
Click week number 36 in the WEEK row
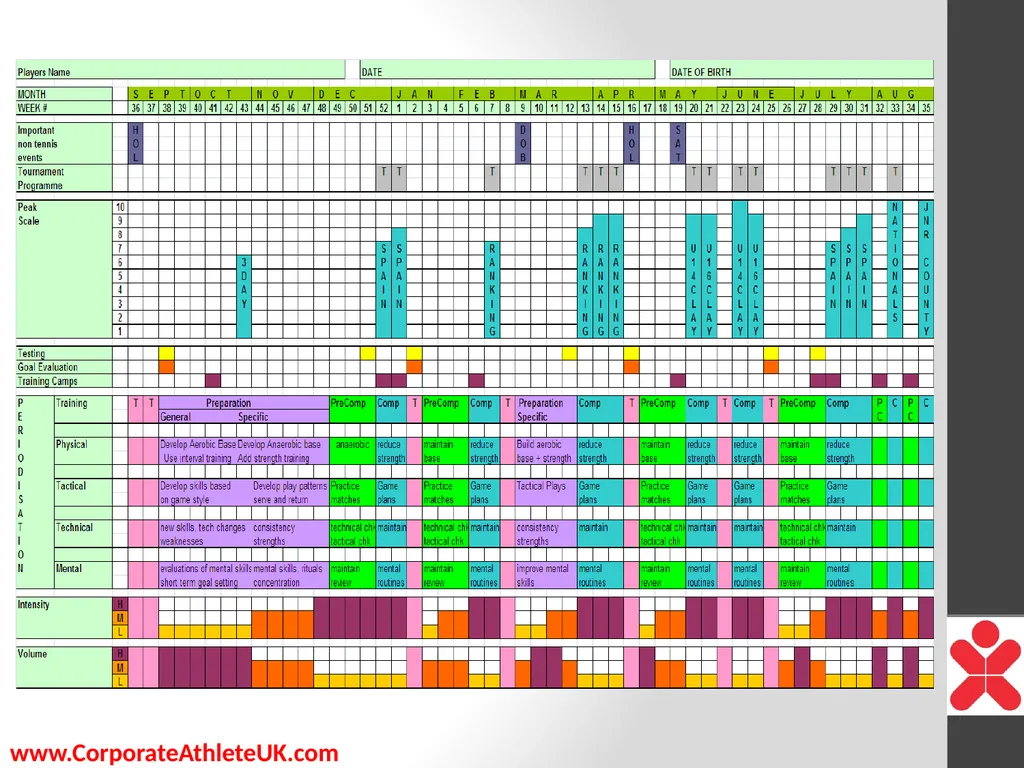[x=136, y=108]
